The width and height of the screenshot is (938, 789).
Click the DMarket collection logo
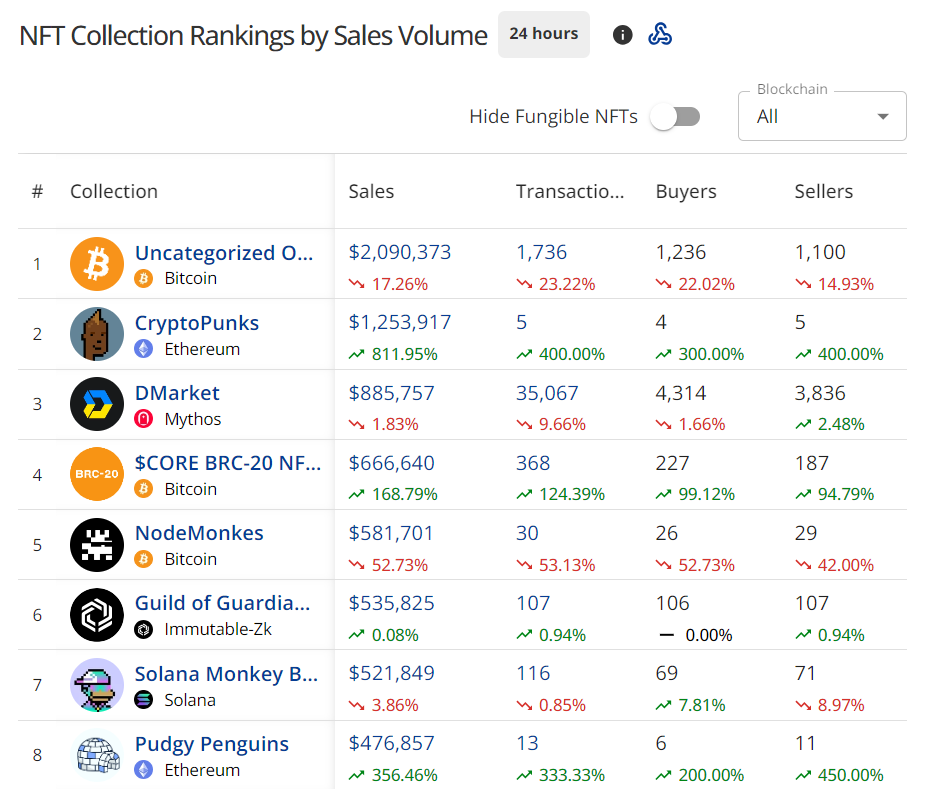point(97,404)
